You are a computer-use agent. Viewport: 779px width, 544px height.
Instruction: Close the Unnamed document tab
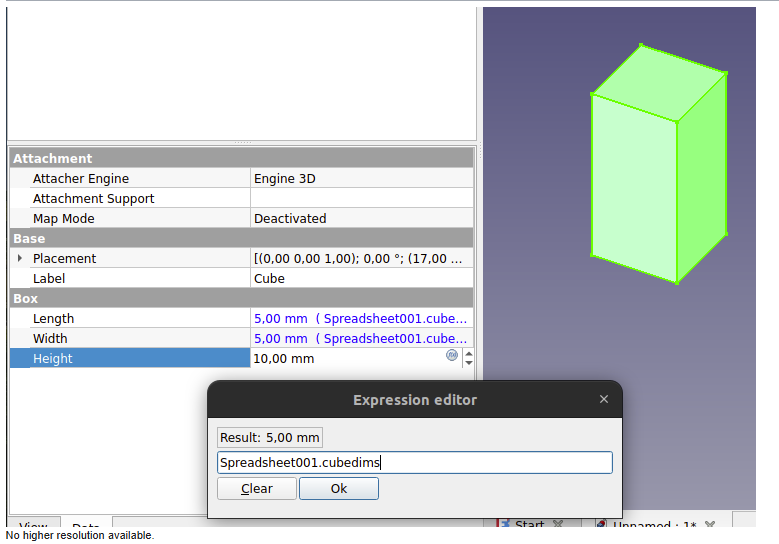[x=710, y=524]
